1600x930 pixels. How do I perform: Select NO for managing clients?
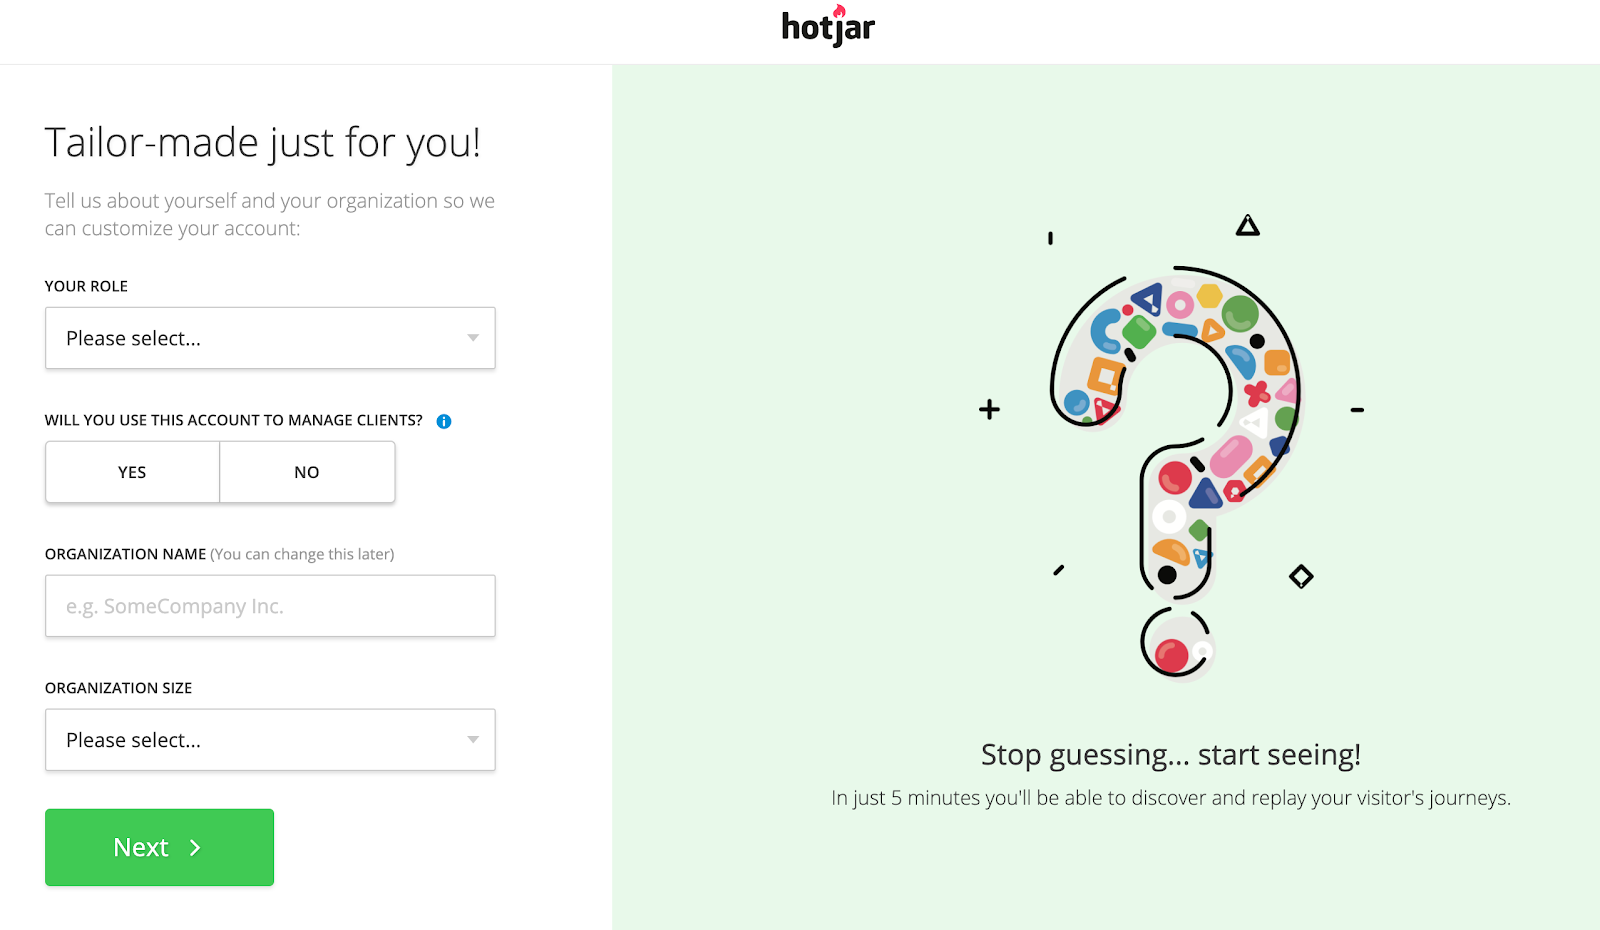307,472
